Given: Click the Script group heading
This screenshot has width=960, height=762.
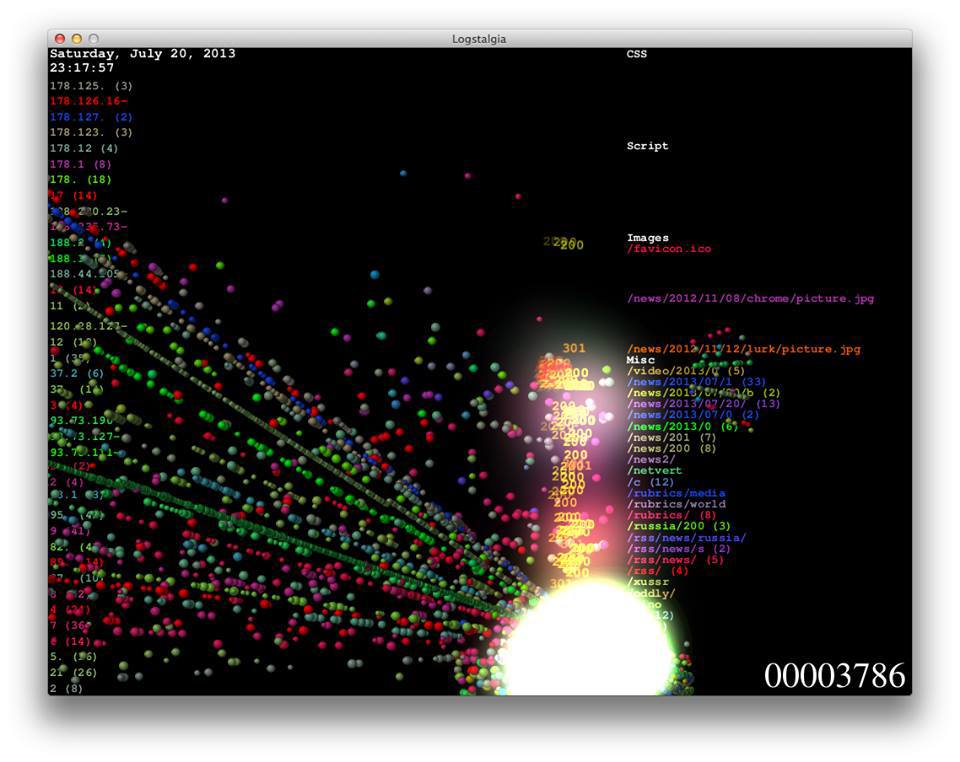Looking at the screenshot, I should [648, 146].
